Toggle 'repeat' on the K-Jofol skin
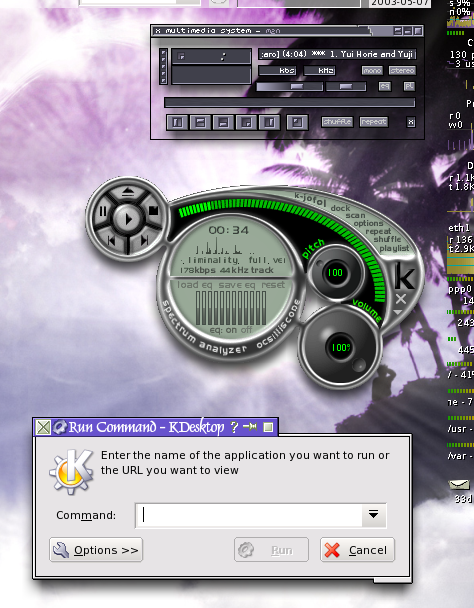 pyautogui.click(x=379, y=231)
